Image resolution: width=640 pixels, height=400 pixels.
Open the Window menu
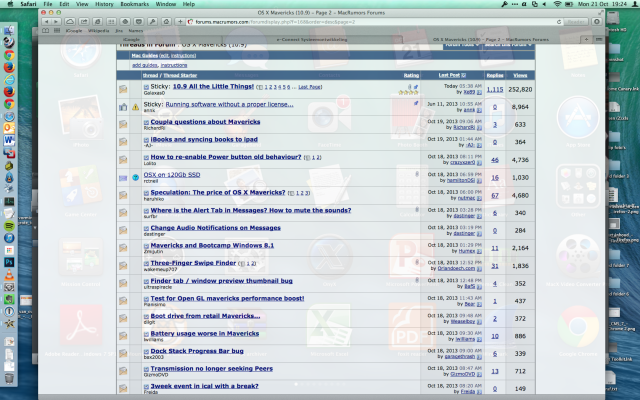coord(166,4)
